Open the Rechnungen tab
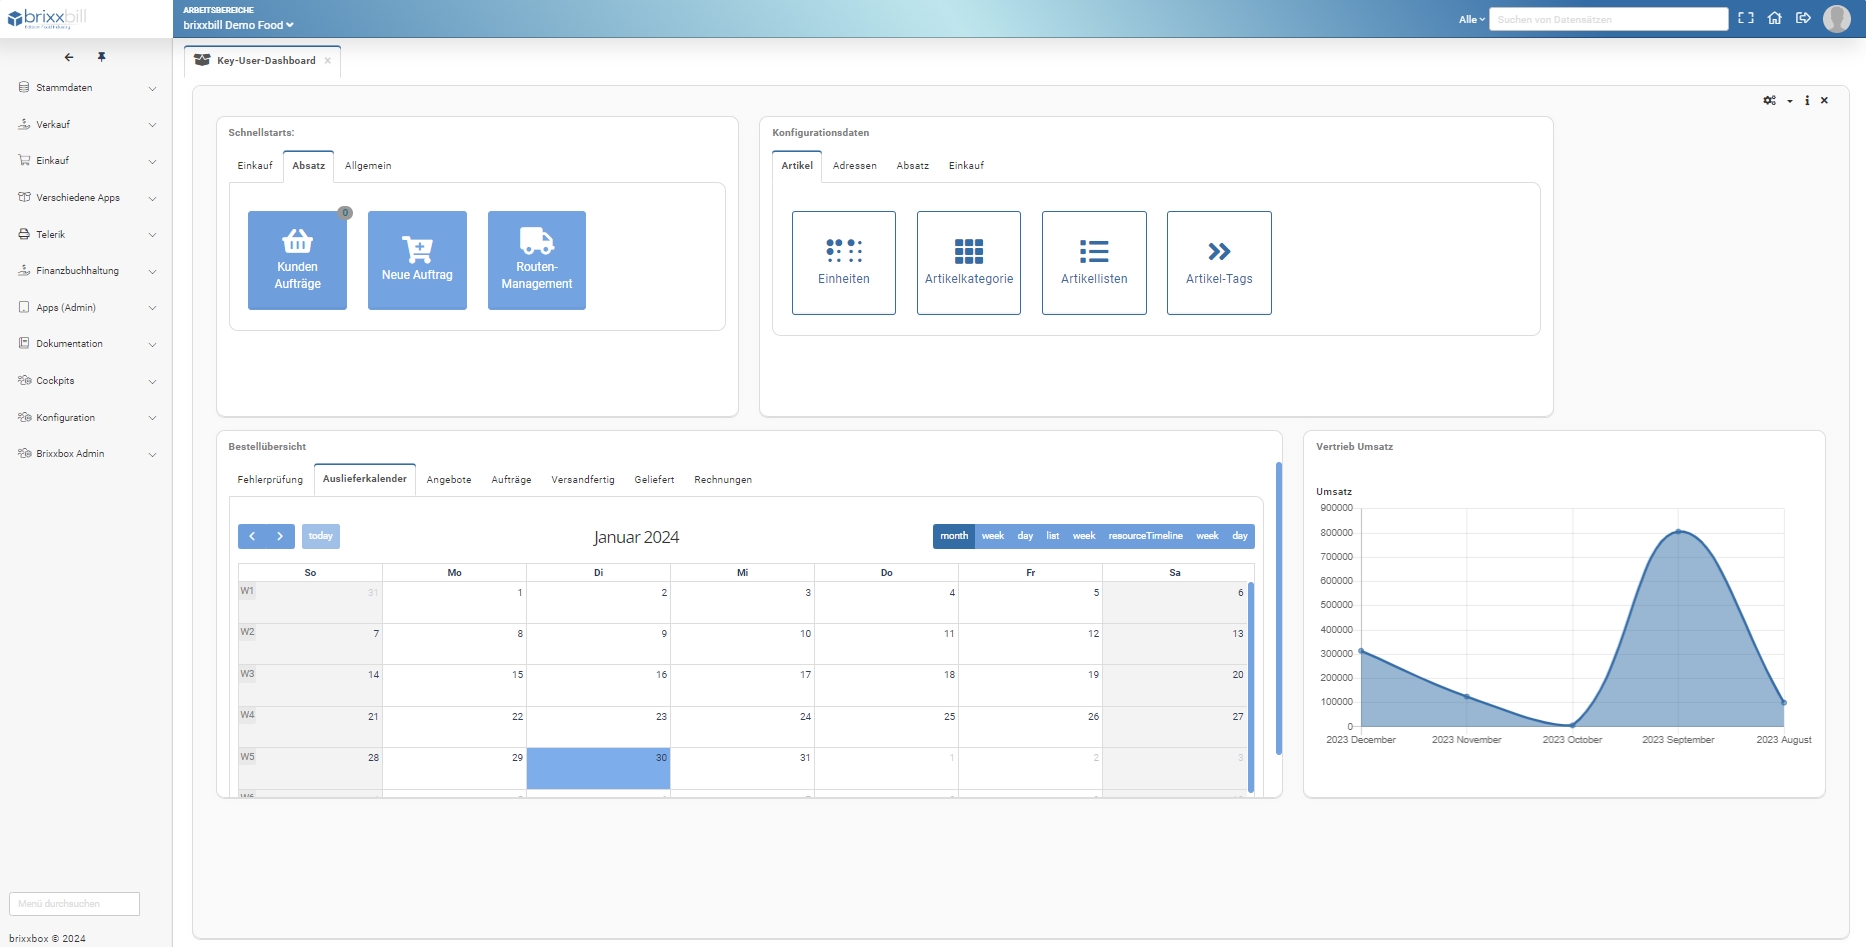The width and height of the screenshot is (1866, 947). 723,480
